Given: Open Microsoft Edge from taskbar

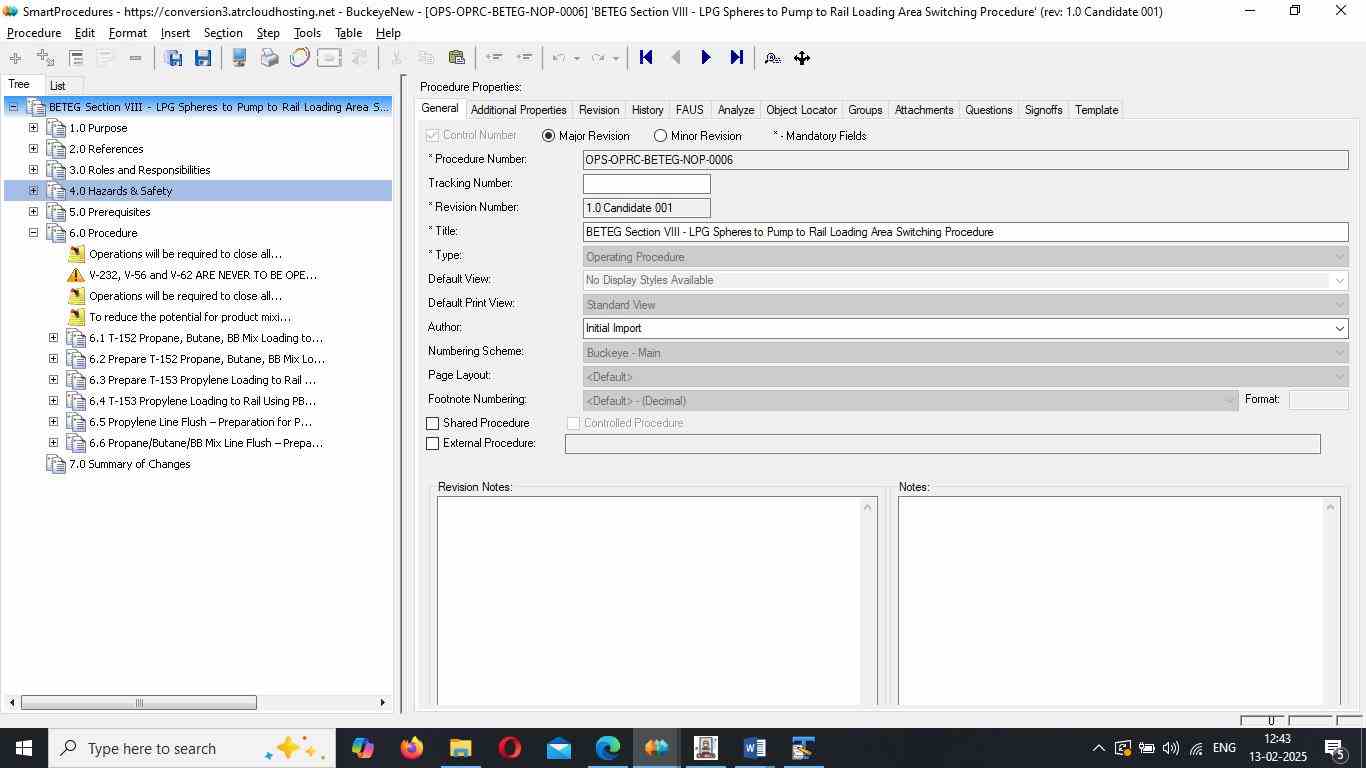Looking at the screenshot, I should (607, 748).
